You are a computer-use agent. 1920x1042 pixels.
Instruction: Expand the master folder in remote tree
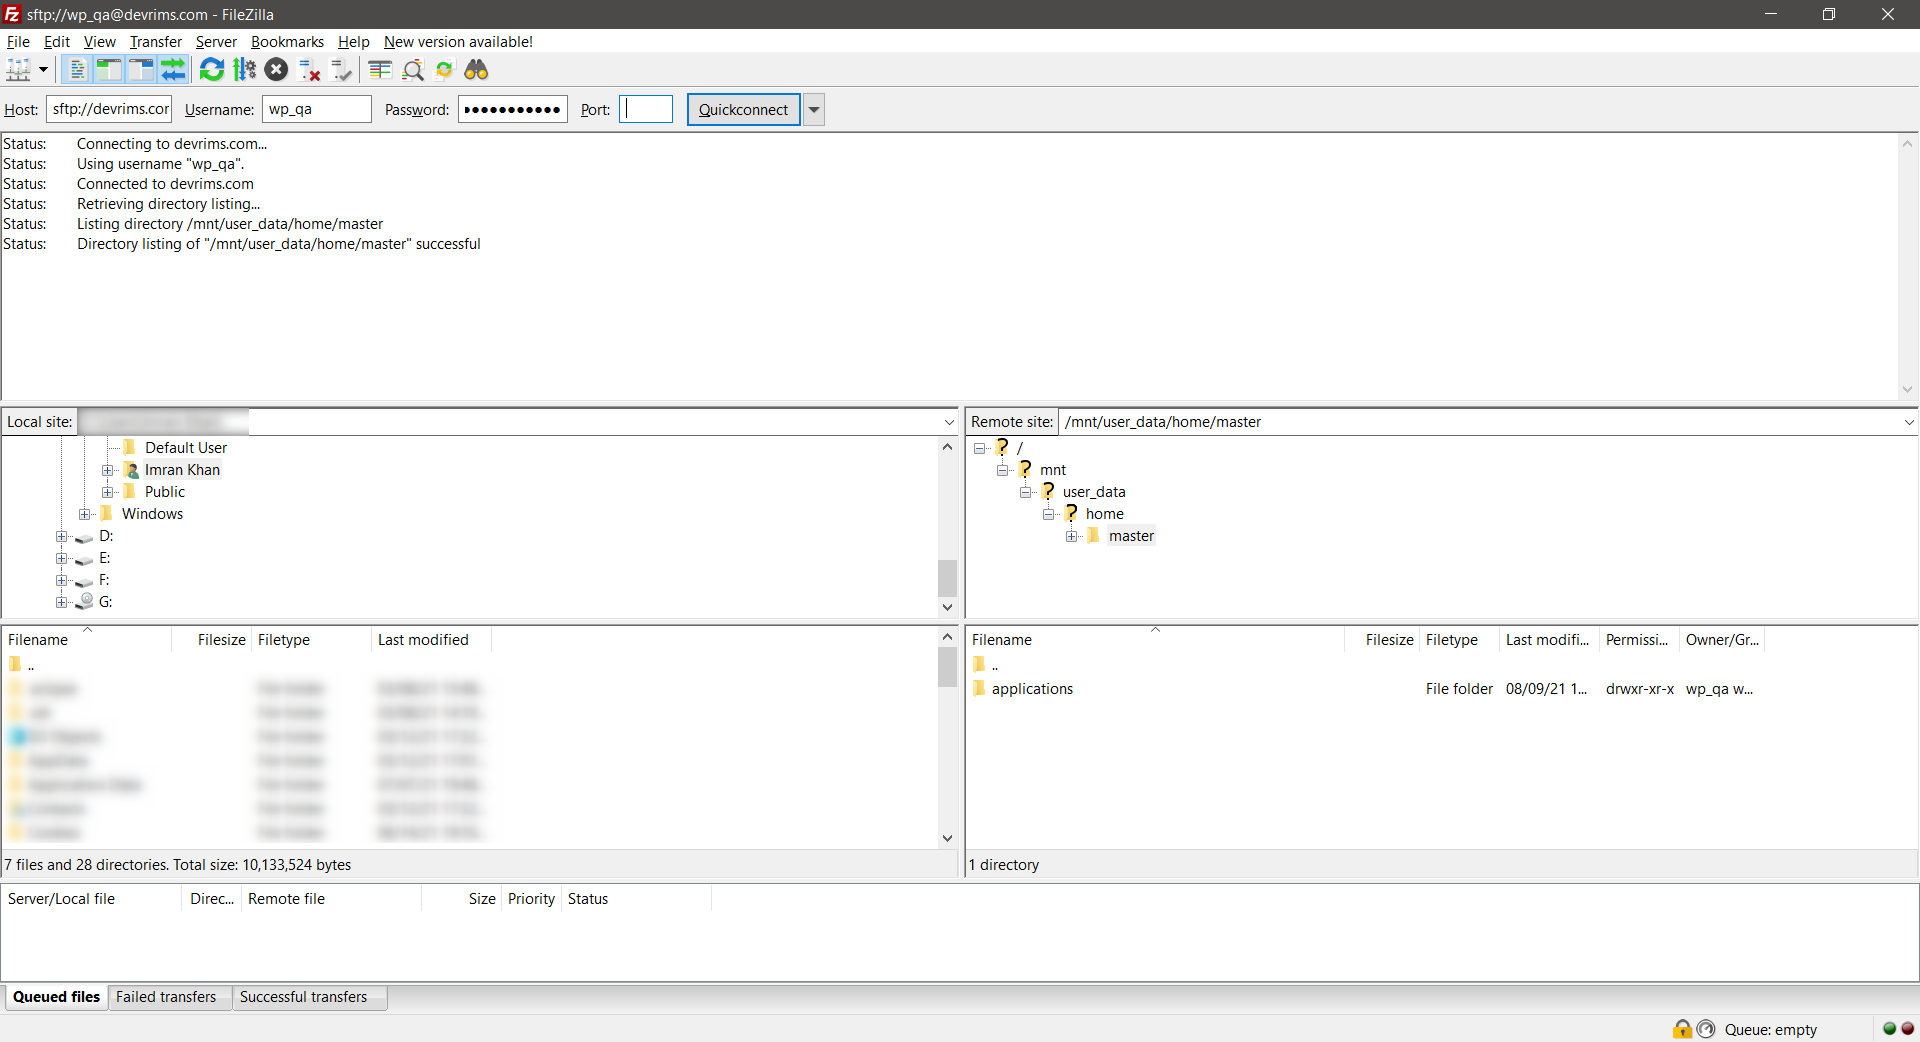click(1072, 537)
